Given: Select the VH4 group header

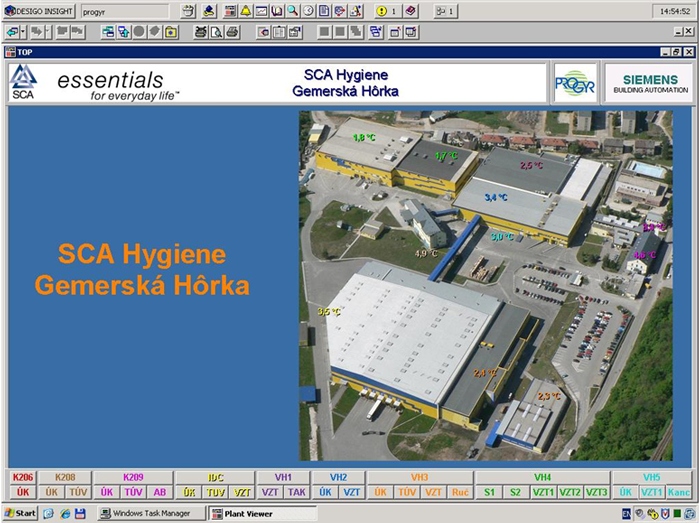Looking at the screenshot, I should point(542,477).
